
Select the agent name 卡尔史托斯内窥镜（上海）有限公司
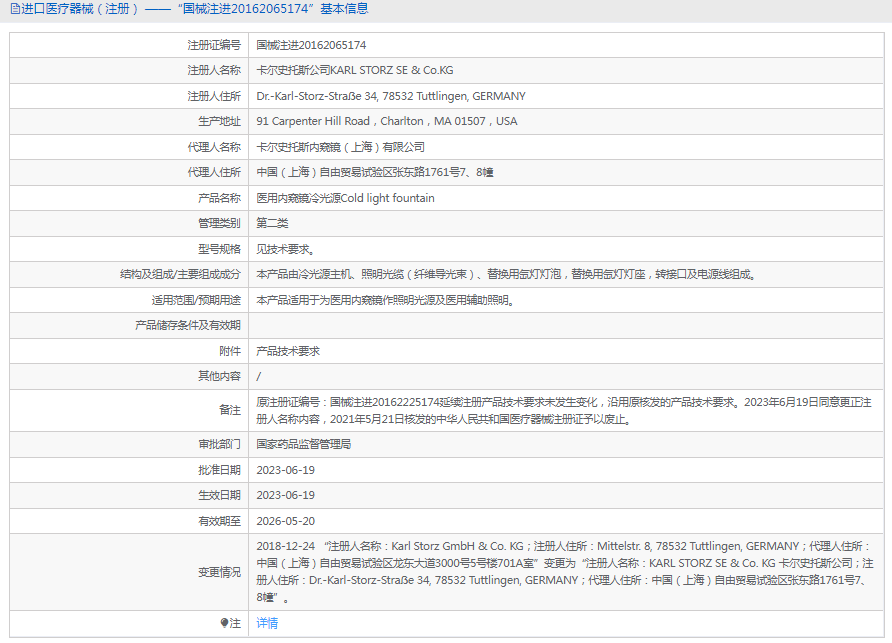point(340,147)
